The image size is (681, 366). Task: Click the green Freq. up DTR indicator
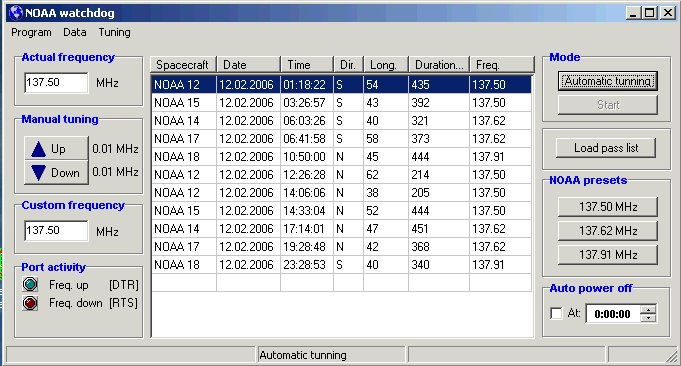tap(30, 285)
